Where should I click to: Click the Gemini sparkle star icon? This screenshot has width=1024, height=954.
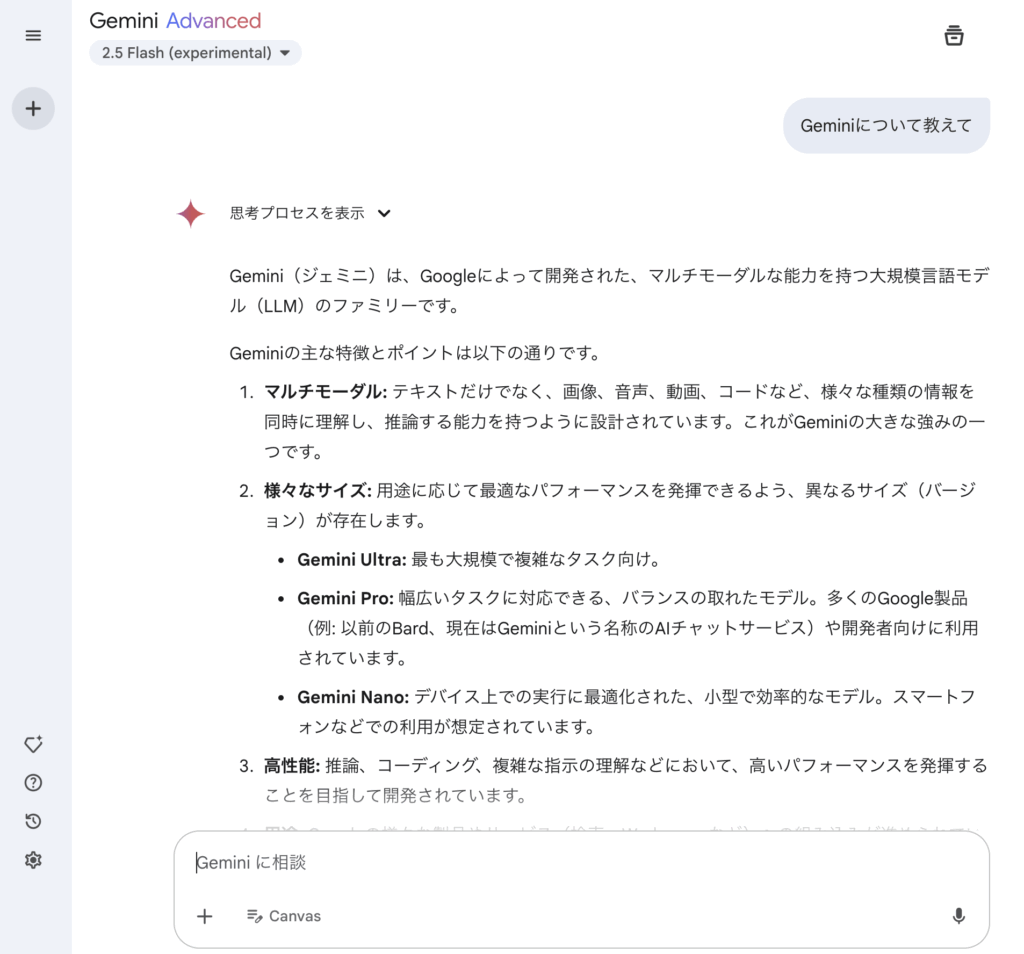coord(191,214)
